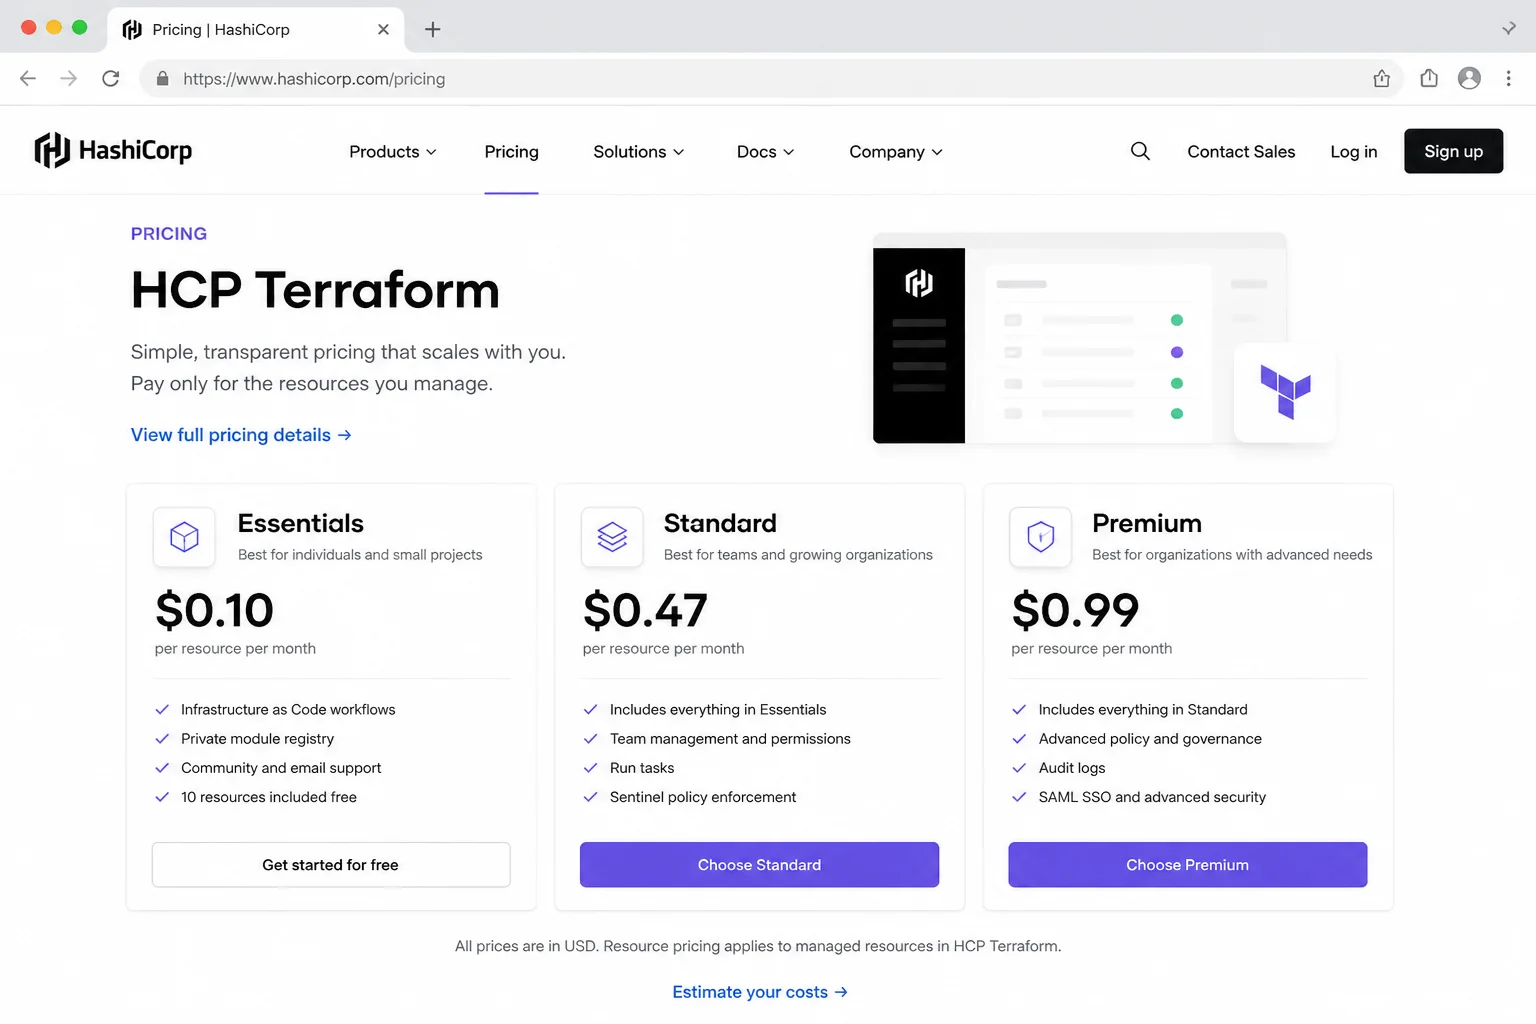1536x1024 pixels.
Task: Click checkmark beside Infrastructure as Code workflows
Action: click(162, 710)
